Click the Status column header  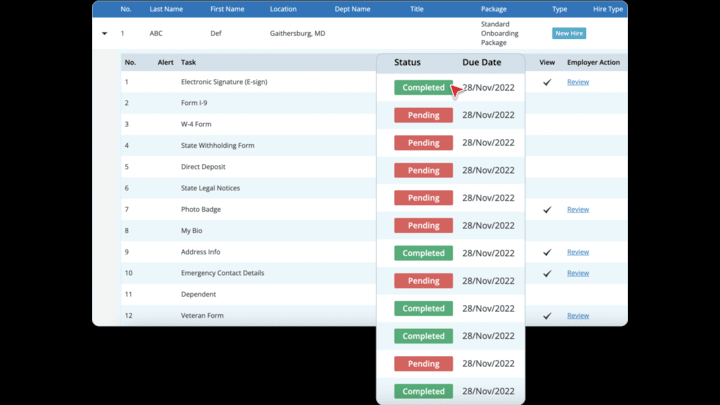[x=407, y=62]
